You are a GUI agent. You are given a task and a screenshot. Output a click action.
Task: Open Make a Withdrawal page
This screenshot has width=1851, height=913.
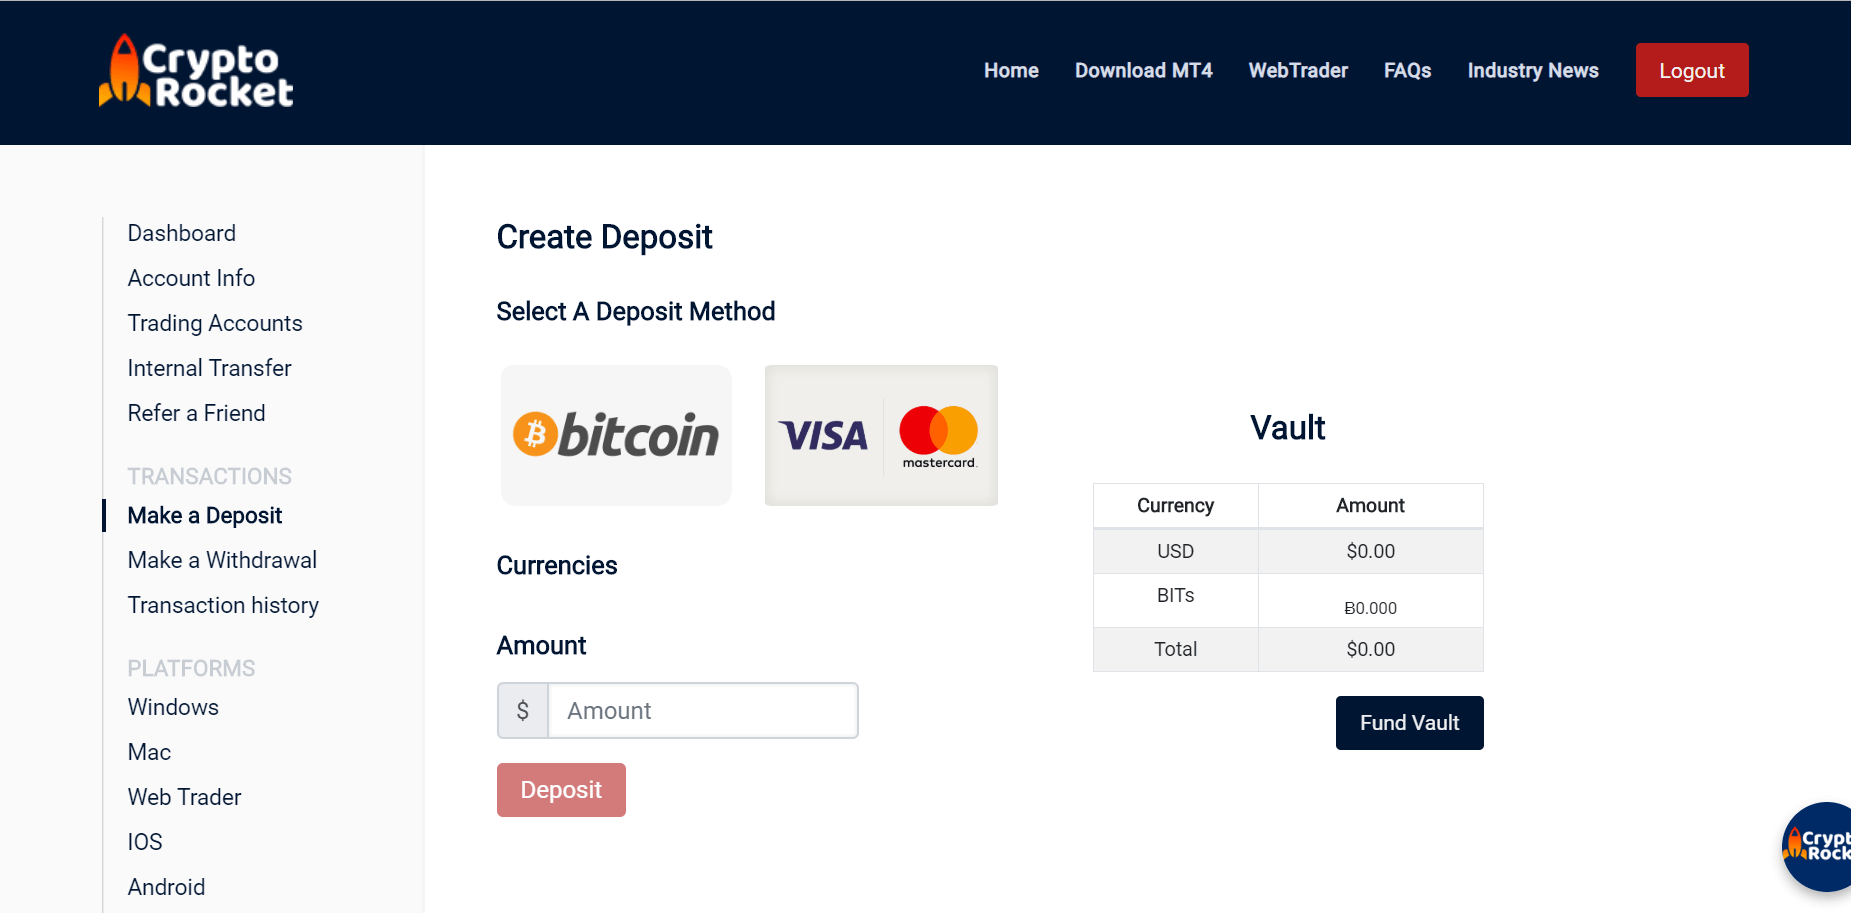click(x=222, y=560)
